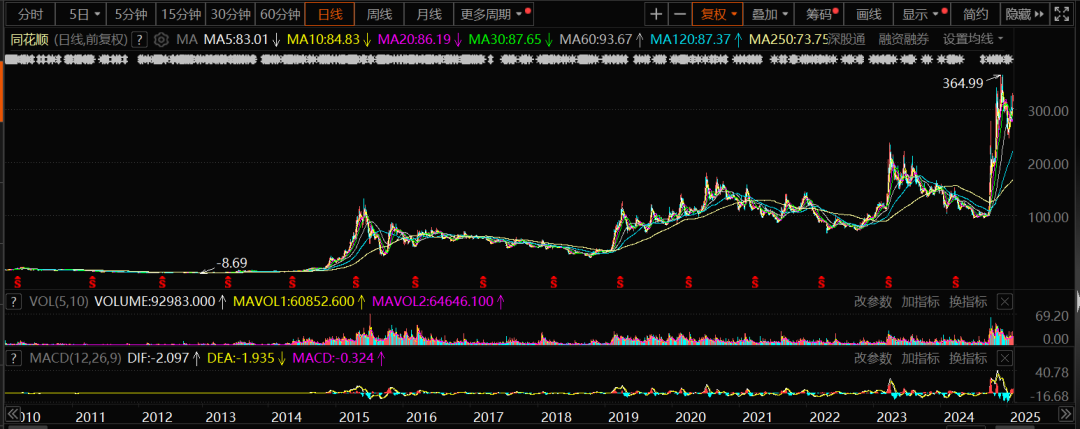Viewport: 1080px width, 429px height.
Task: Jump timeline backward with double-left arrows
Action: pos(12,414)
